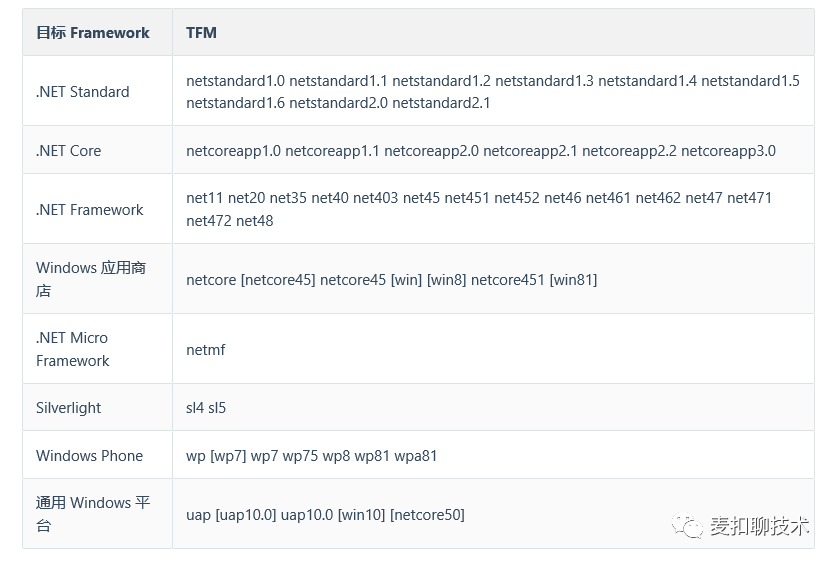
Task: Click the netcoreapp3.0 moniker
Action: coord(728,151)
